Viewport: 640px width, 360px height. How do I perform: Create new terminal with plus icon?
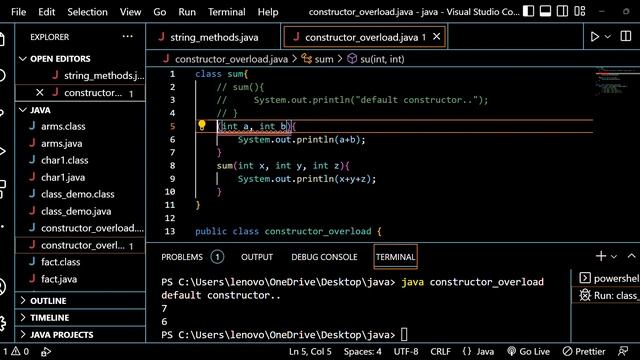(x=601, y=256)
